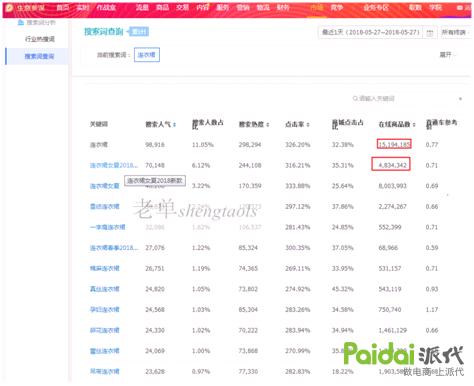Click online products value 68,966
The width and height of the screenshot is (474, 386).
388,248
